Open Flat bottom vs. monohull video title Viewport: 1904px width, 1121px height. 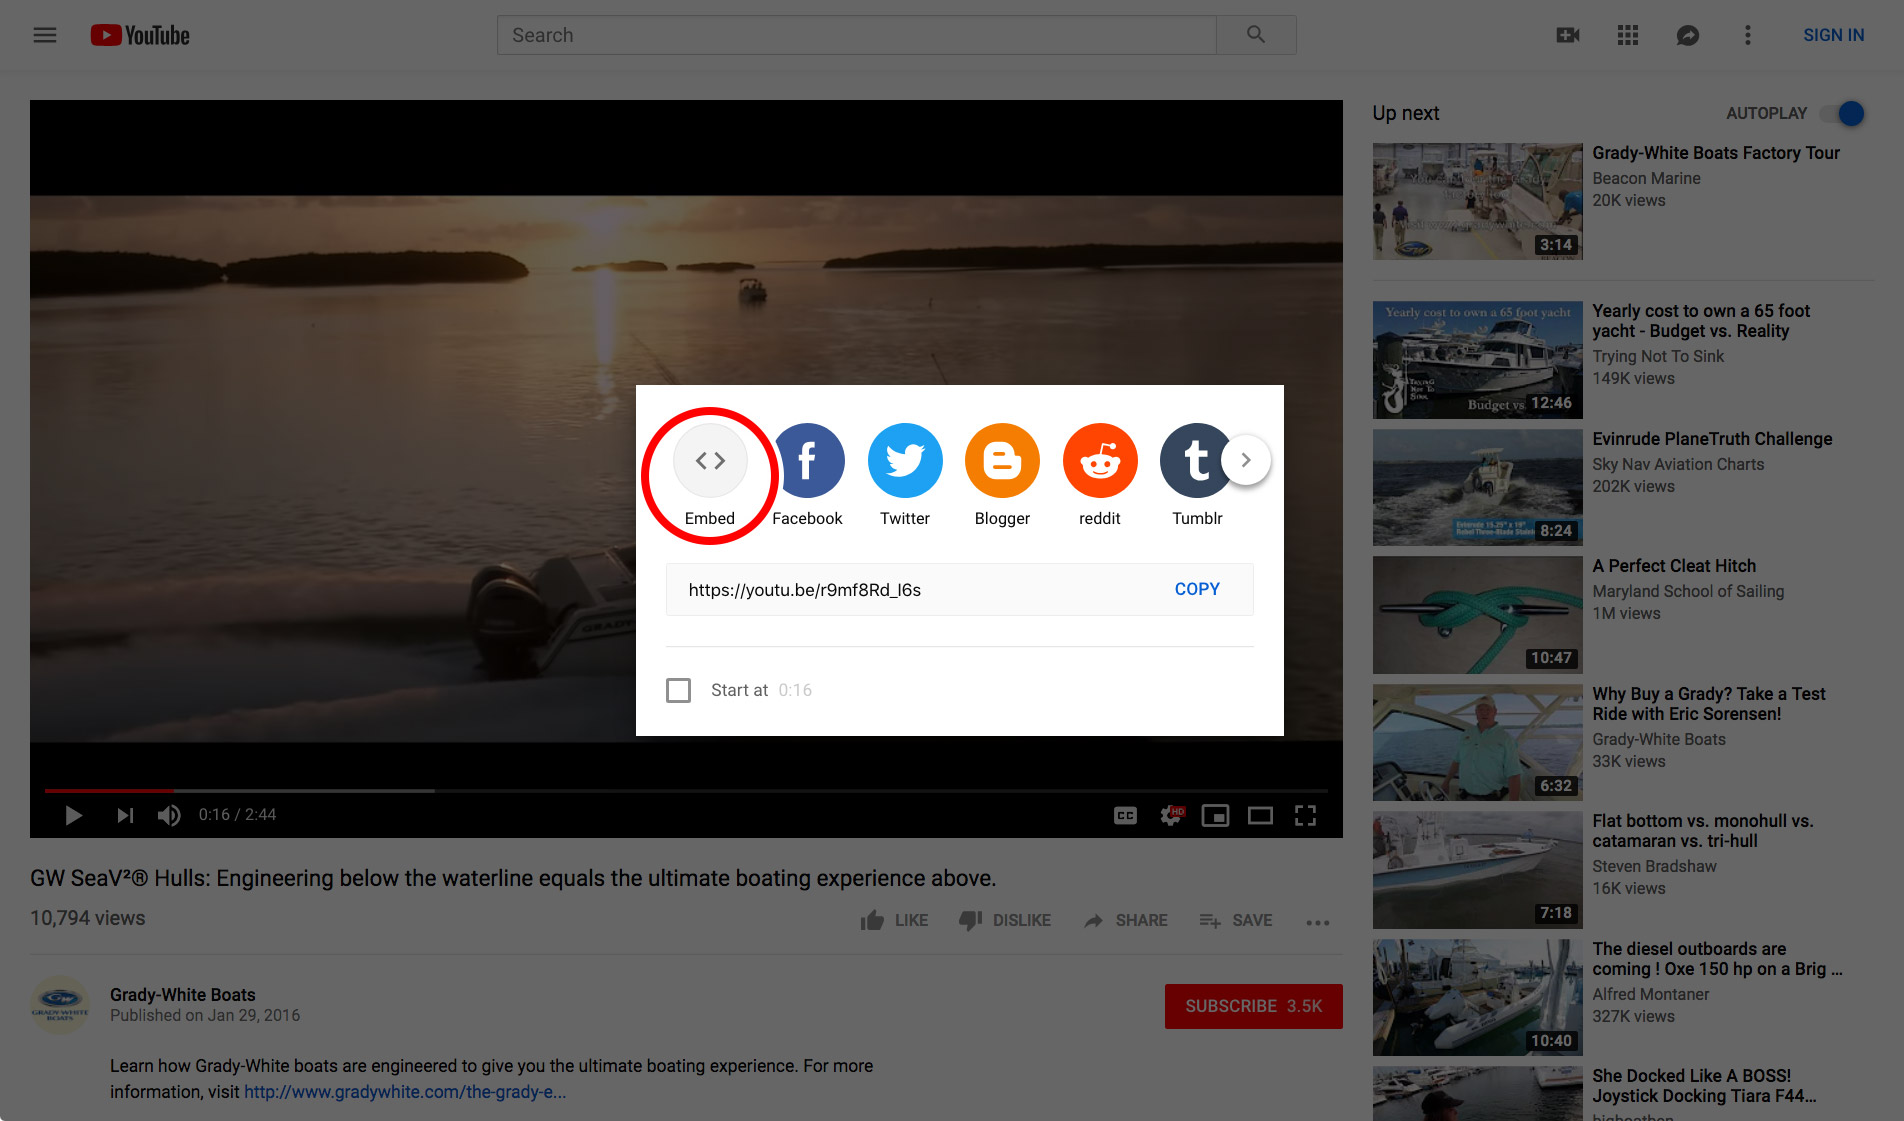point(1702,831)
